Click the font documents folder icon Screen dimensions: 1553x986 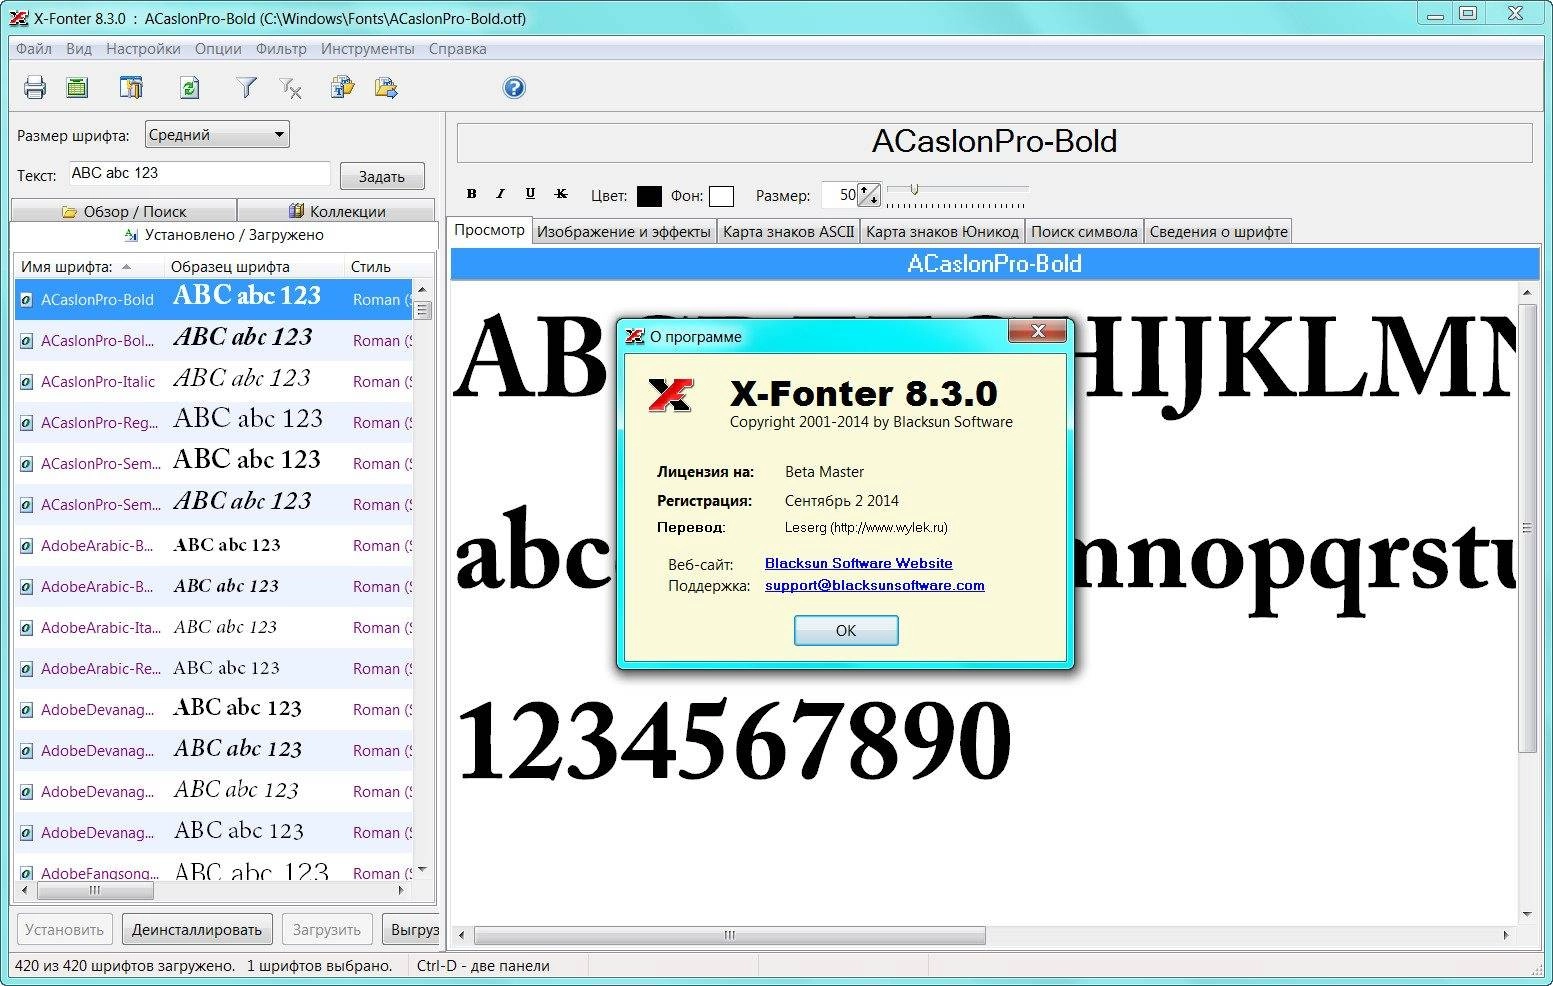(343, 88)
